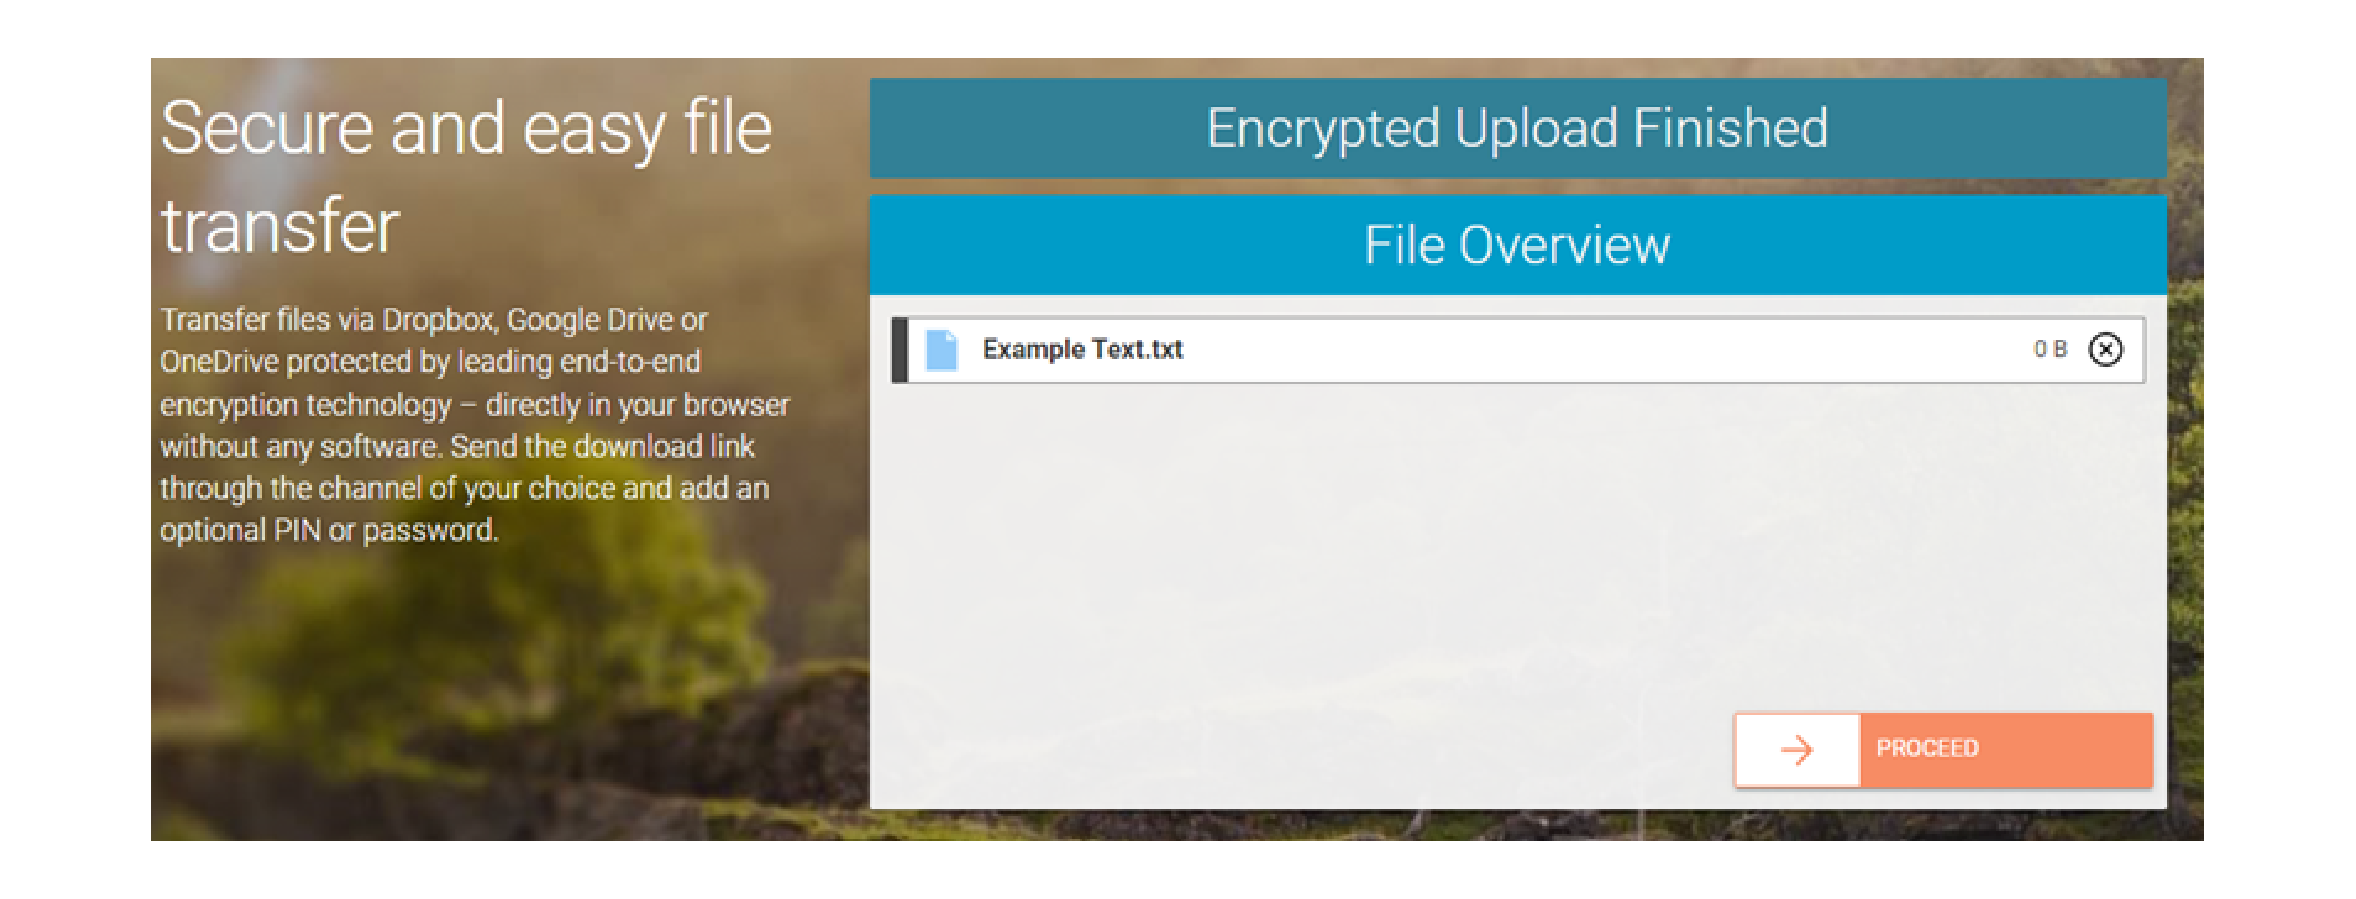The width and height of the screenshot is (2356, 899).
Task: Click the orange arrow icon on Proceed button
Action: click(1797, 750)
